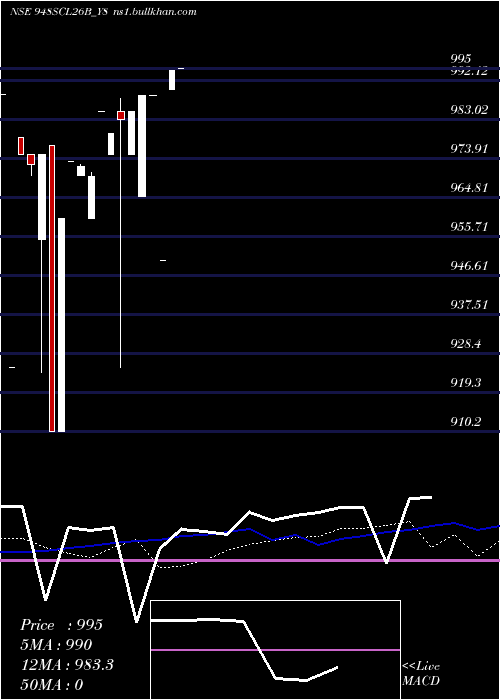
Task: Click the 12MA : 983.3 readout
Action: pyautogui.click(x=67, y=665)
